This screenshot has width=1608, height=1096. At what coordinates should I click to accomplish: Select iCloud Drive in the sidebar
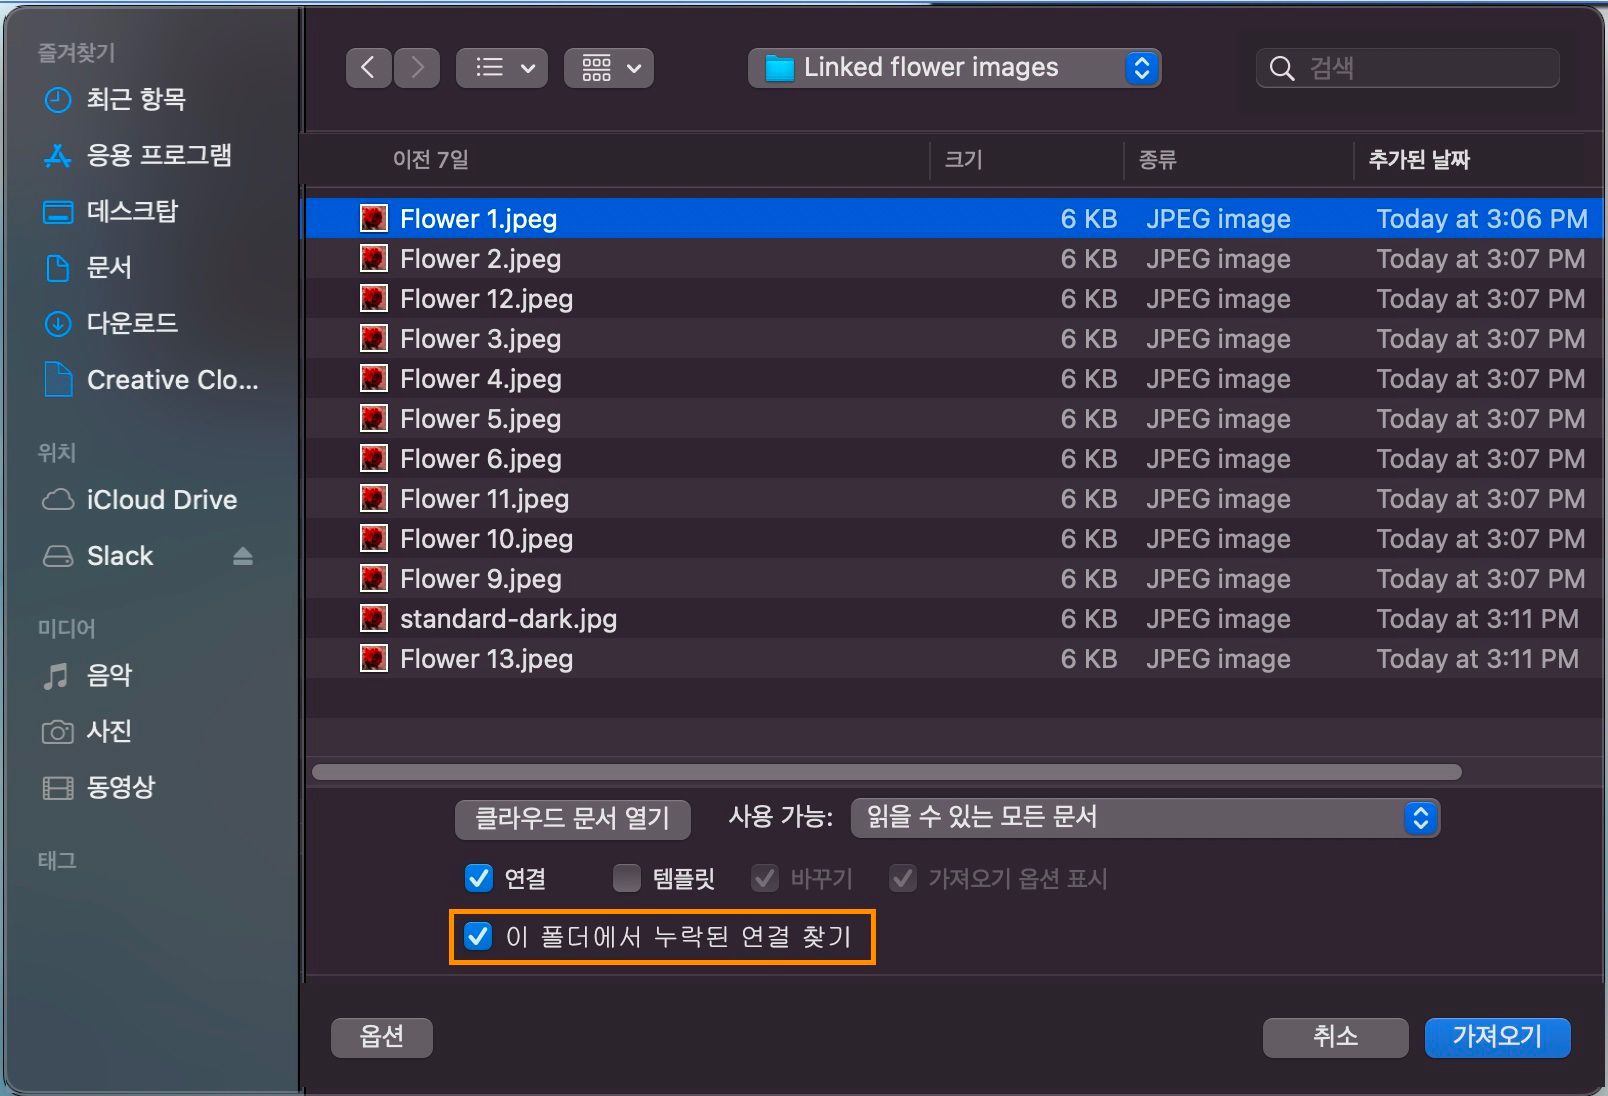[139, 500]
